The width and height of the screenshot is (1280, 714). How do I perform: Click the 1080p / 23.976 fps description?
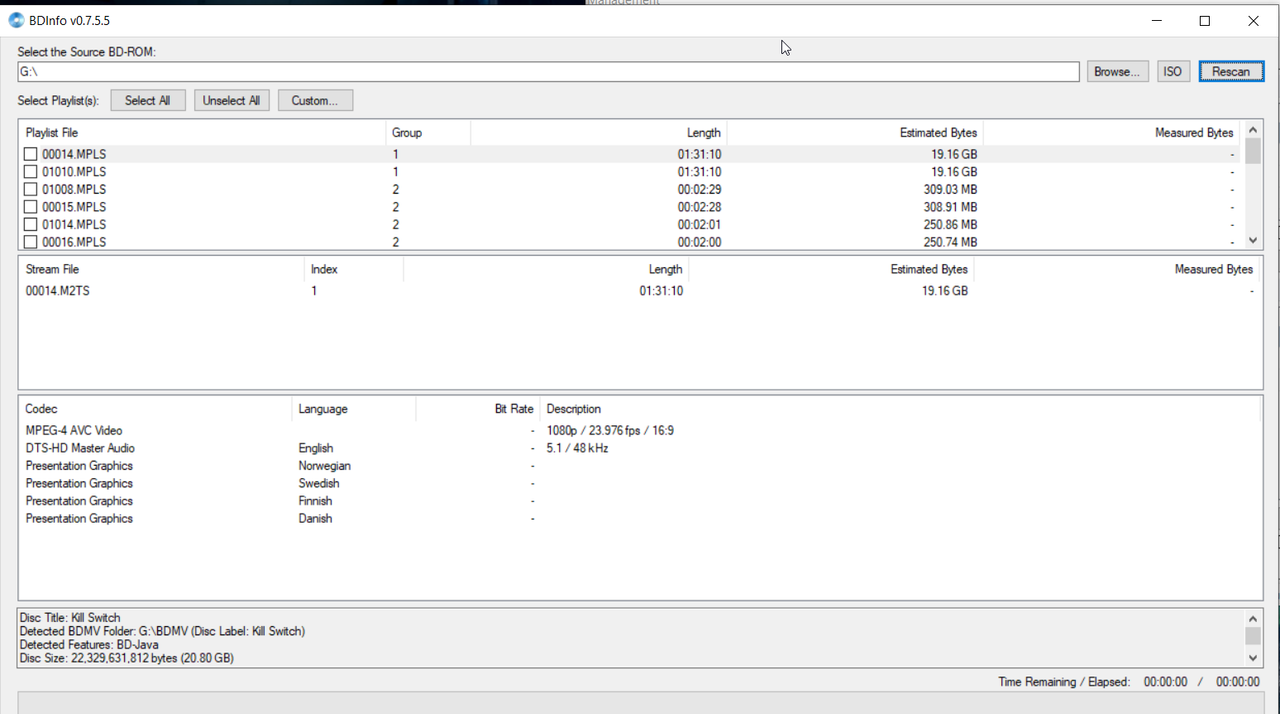pyautogui.click(x=610, y=431)
